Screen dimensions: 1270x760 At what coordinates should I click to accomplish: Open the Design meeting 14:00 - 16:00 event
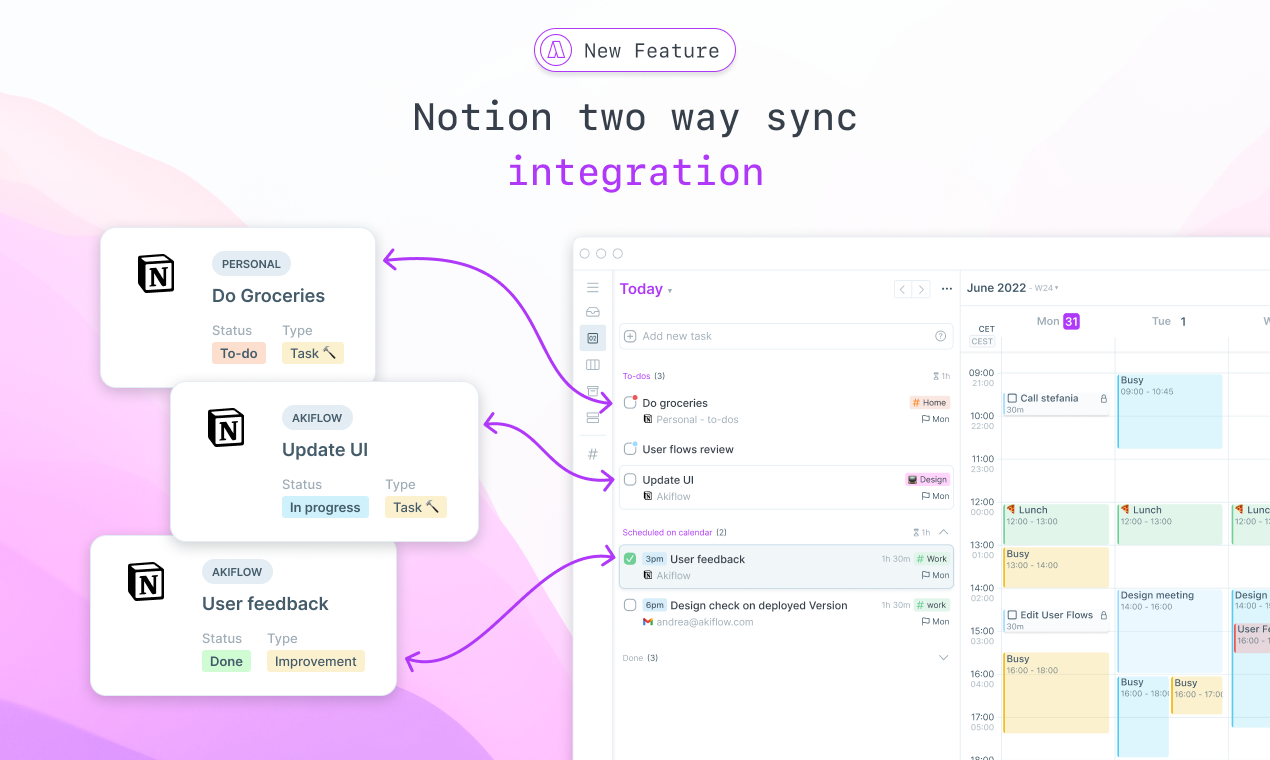(x=1170, y=630)
